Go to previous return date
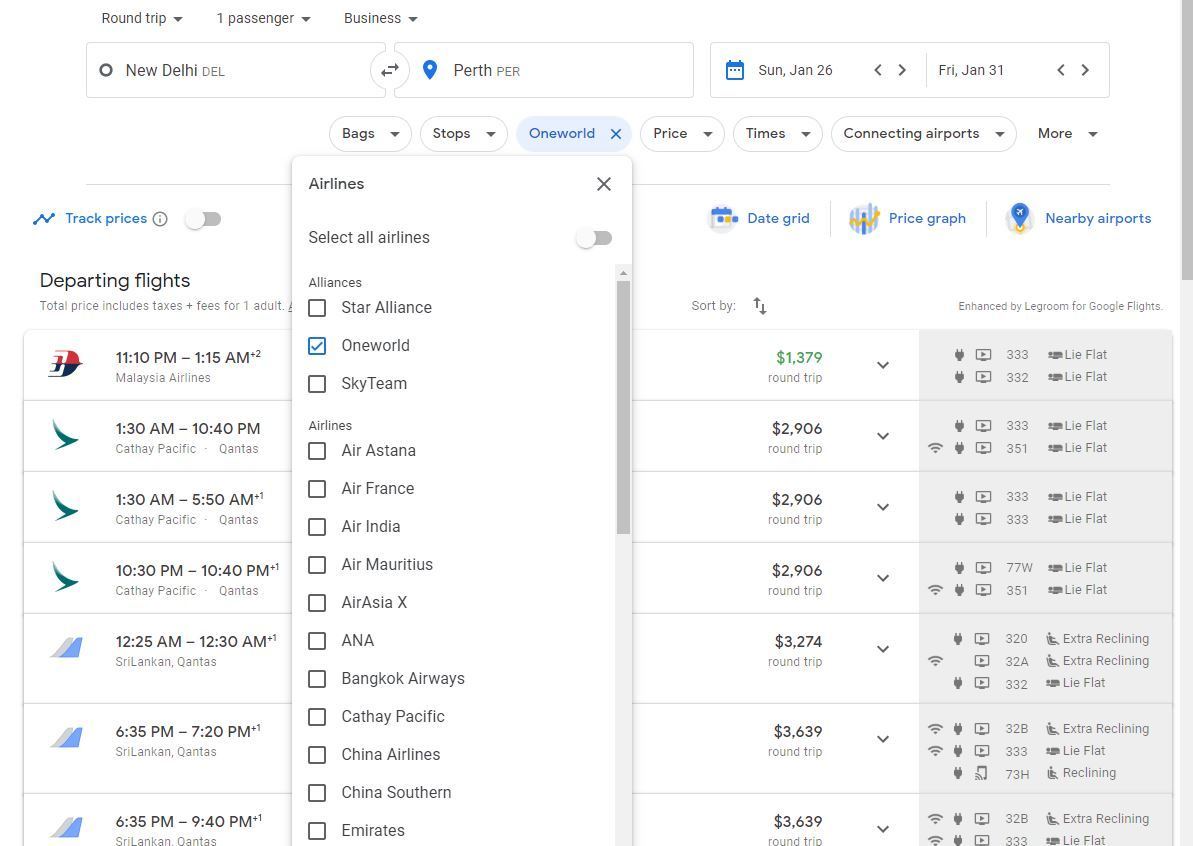The height and width of the screenshot is (846, 1193). 1061,70
